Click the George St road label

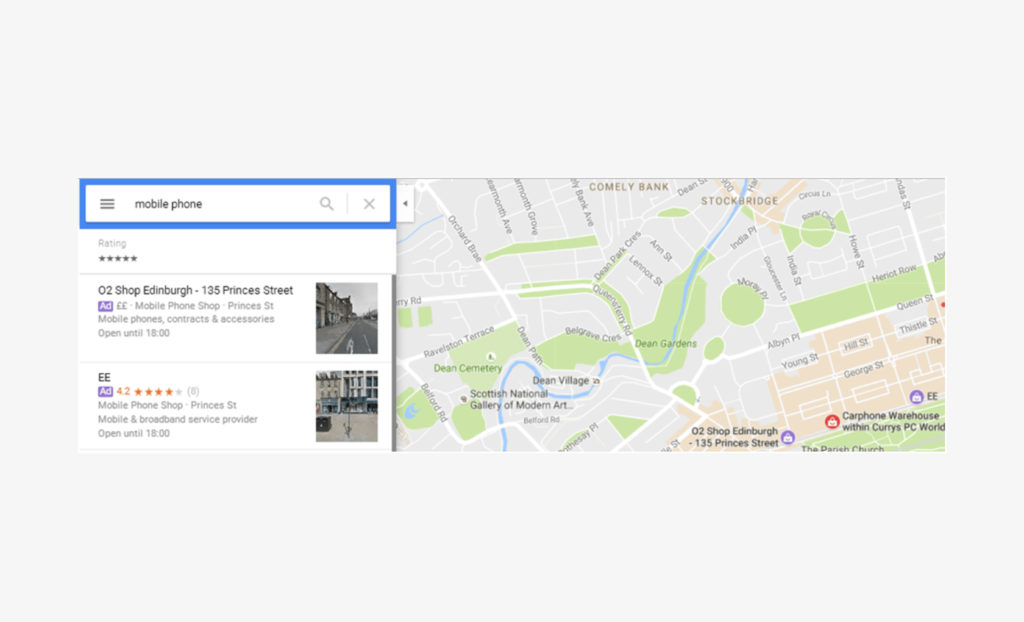(x=863, y=370)
